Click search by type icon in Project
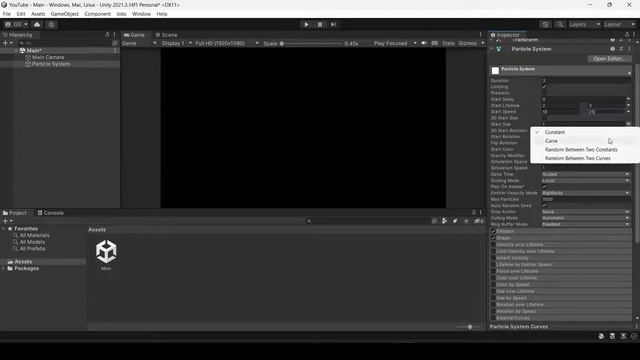This screenshot has height=360, width=640. 444,221
